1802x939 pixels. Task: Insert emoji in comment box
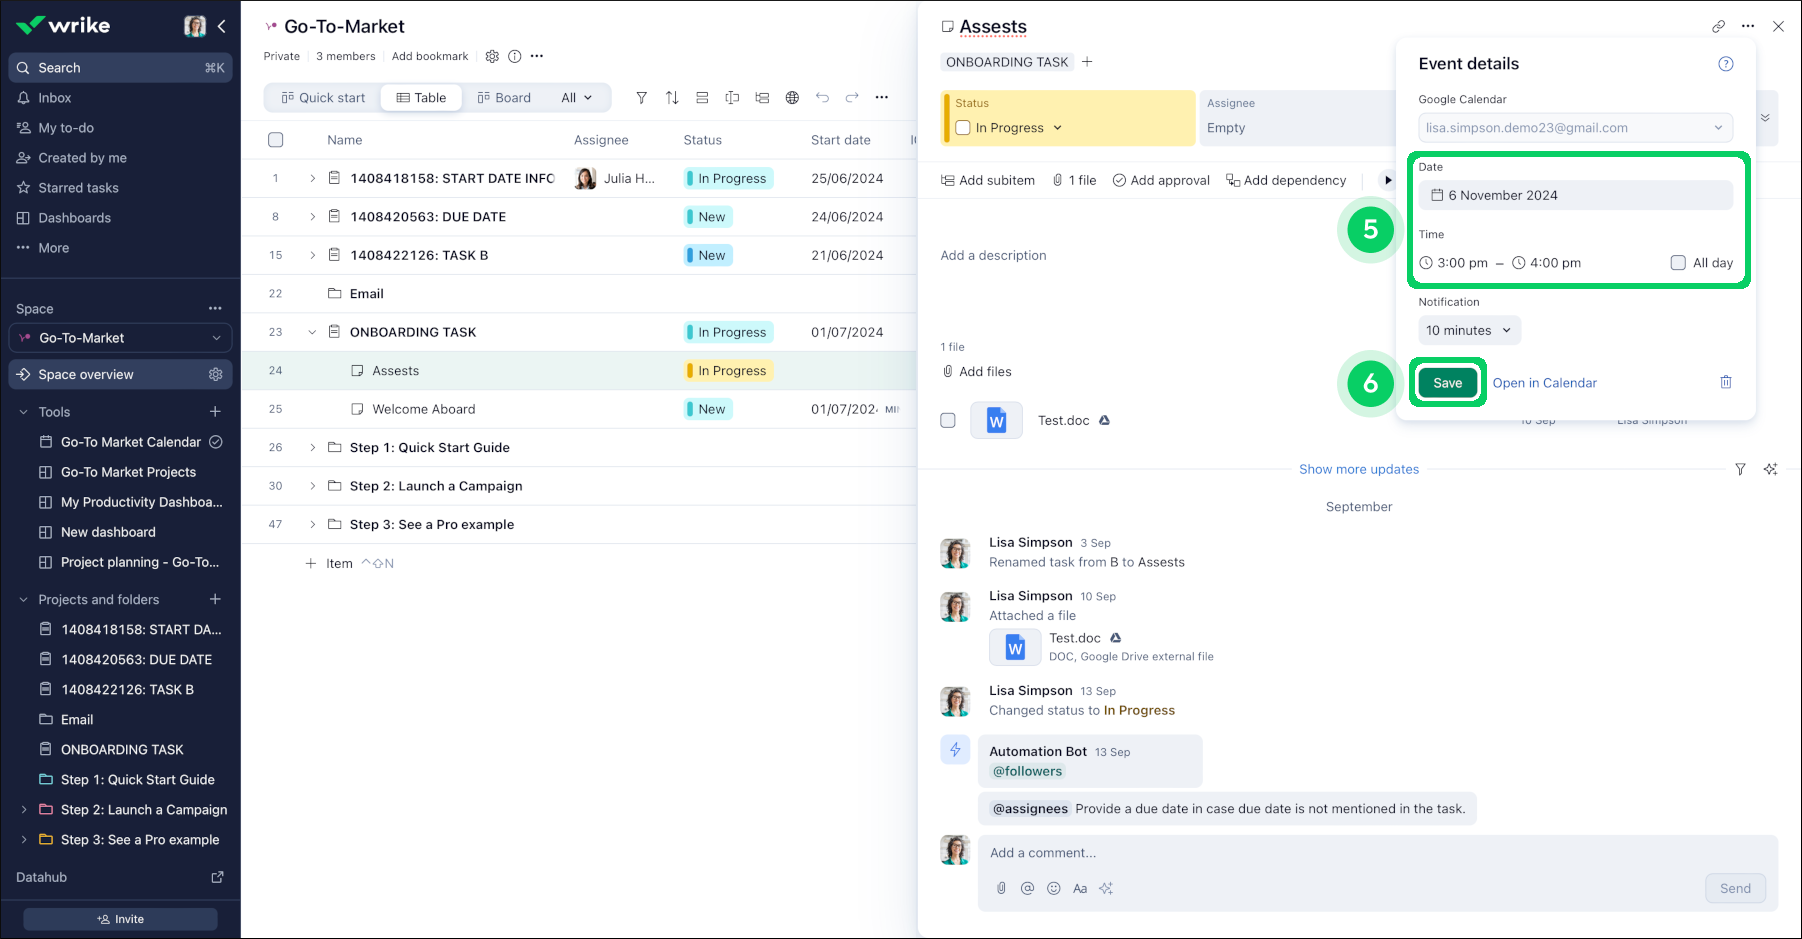(x=1053, y=888)
